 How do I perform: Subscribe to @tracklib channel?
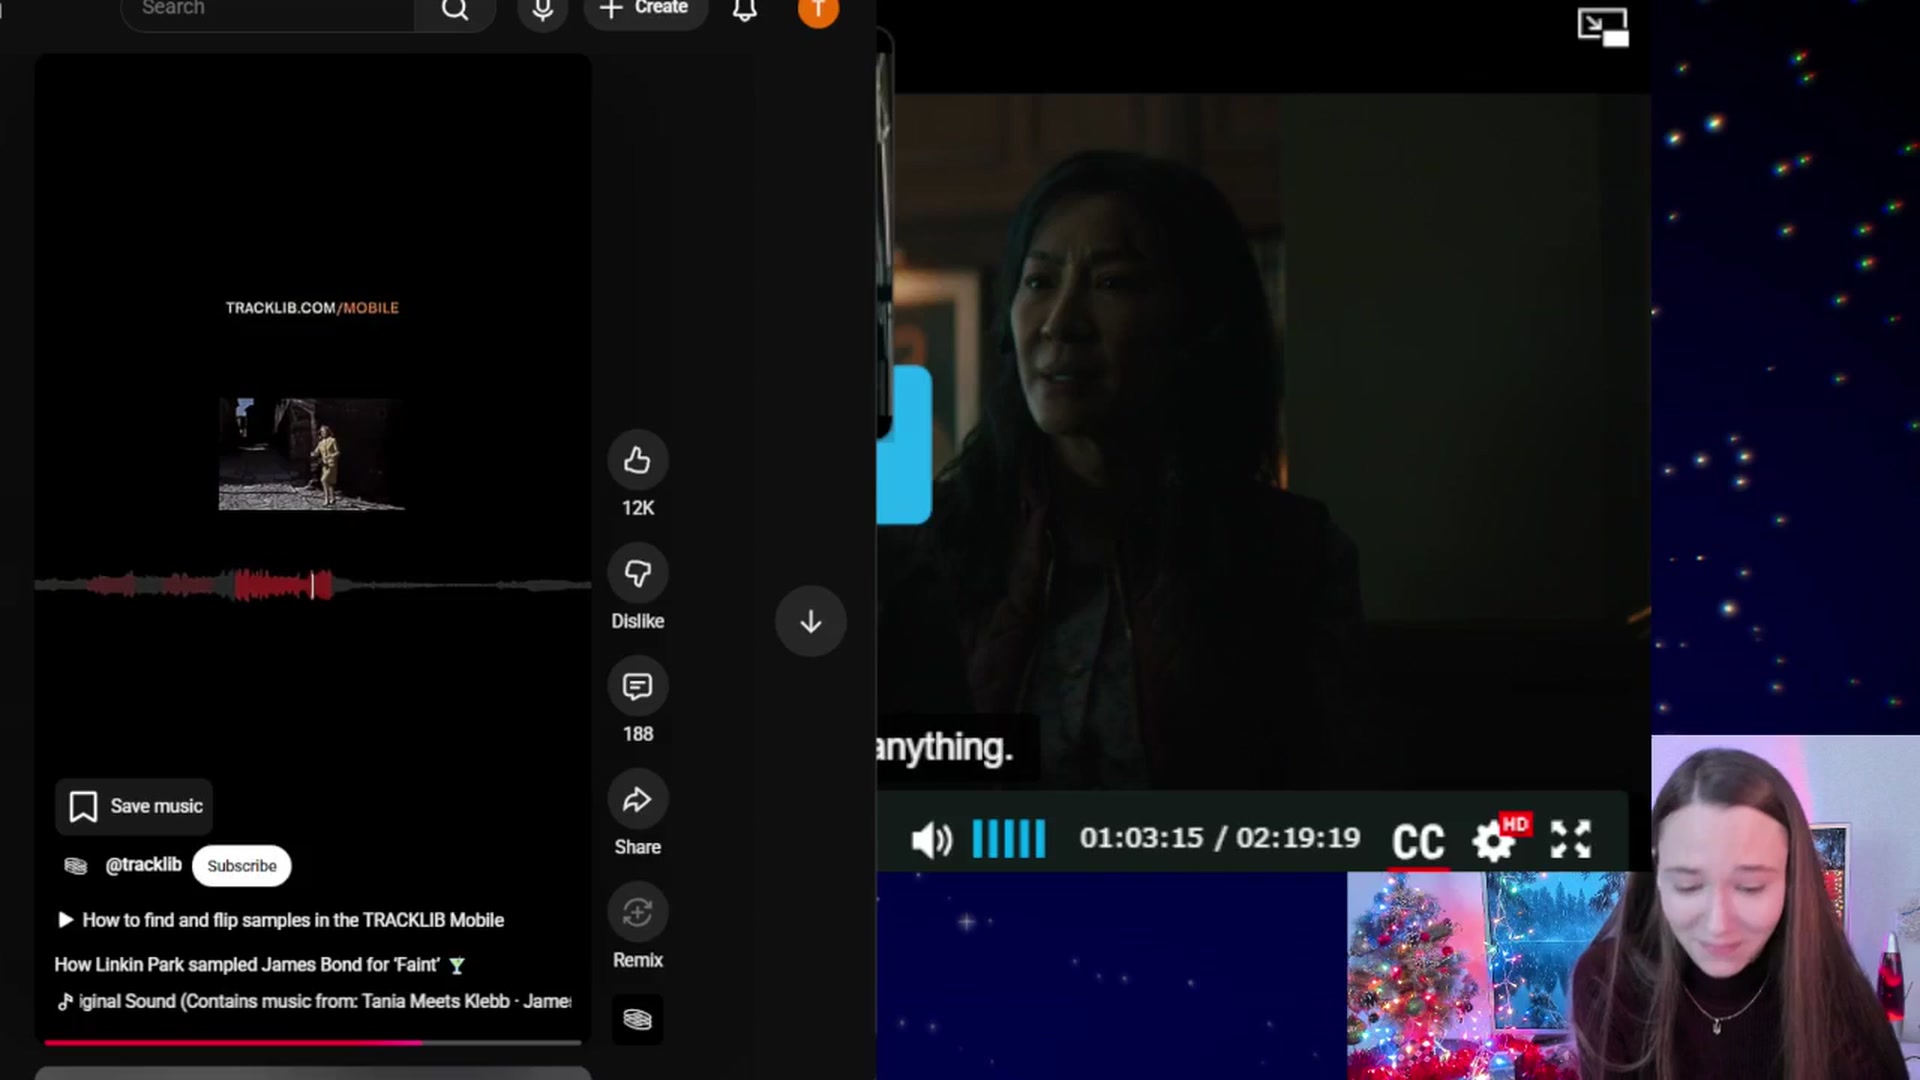coord(242,866)
